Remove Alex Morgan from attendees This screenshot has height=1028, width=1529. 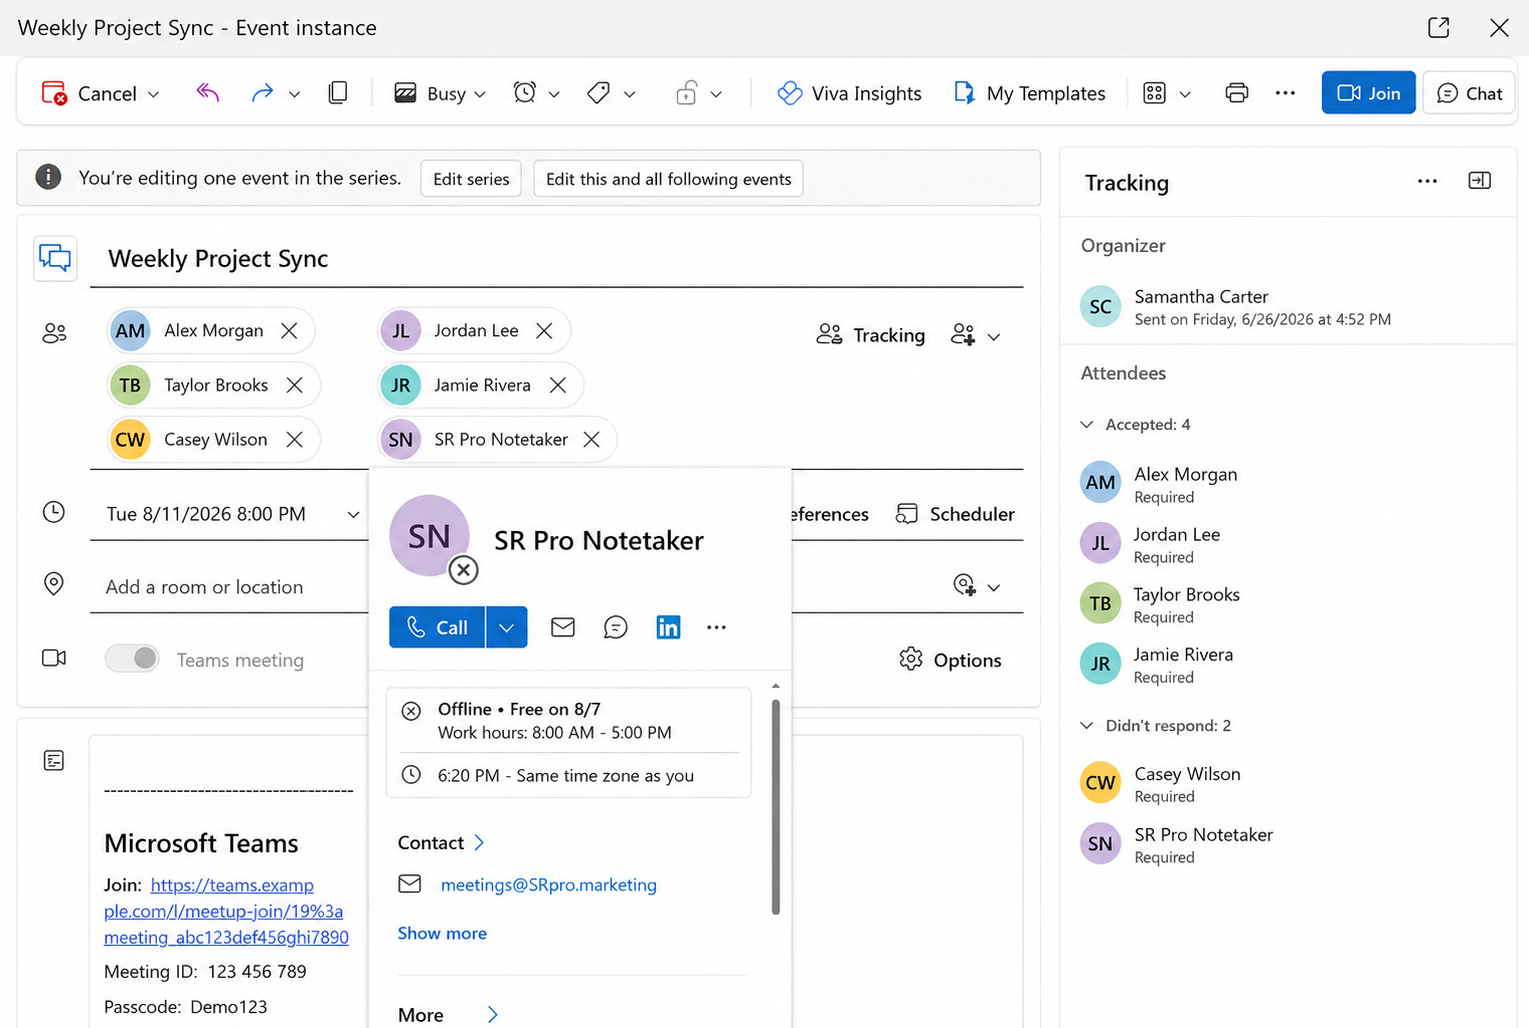point(289,331)
